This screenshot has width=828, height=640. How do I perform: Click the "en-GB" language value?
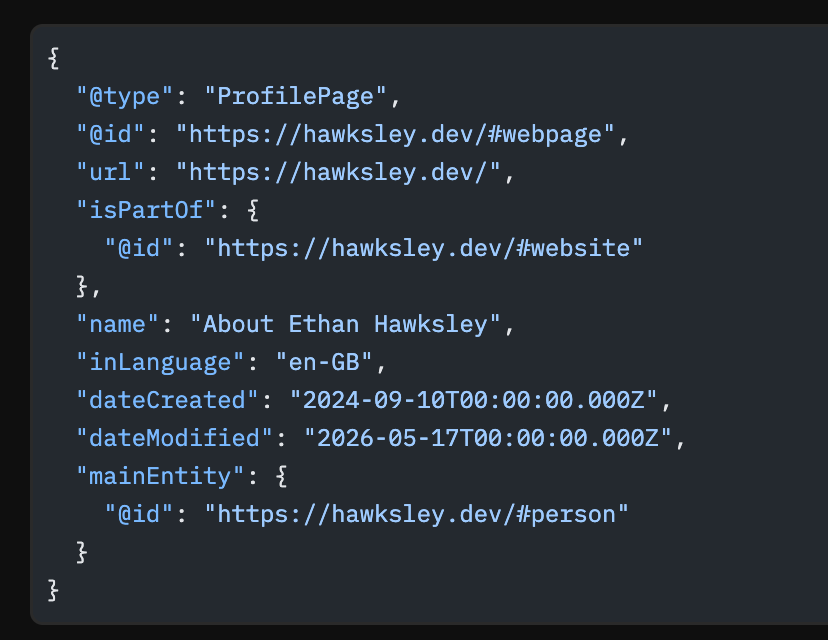click(324, 363)
